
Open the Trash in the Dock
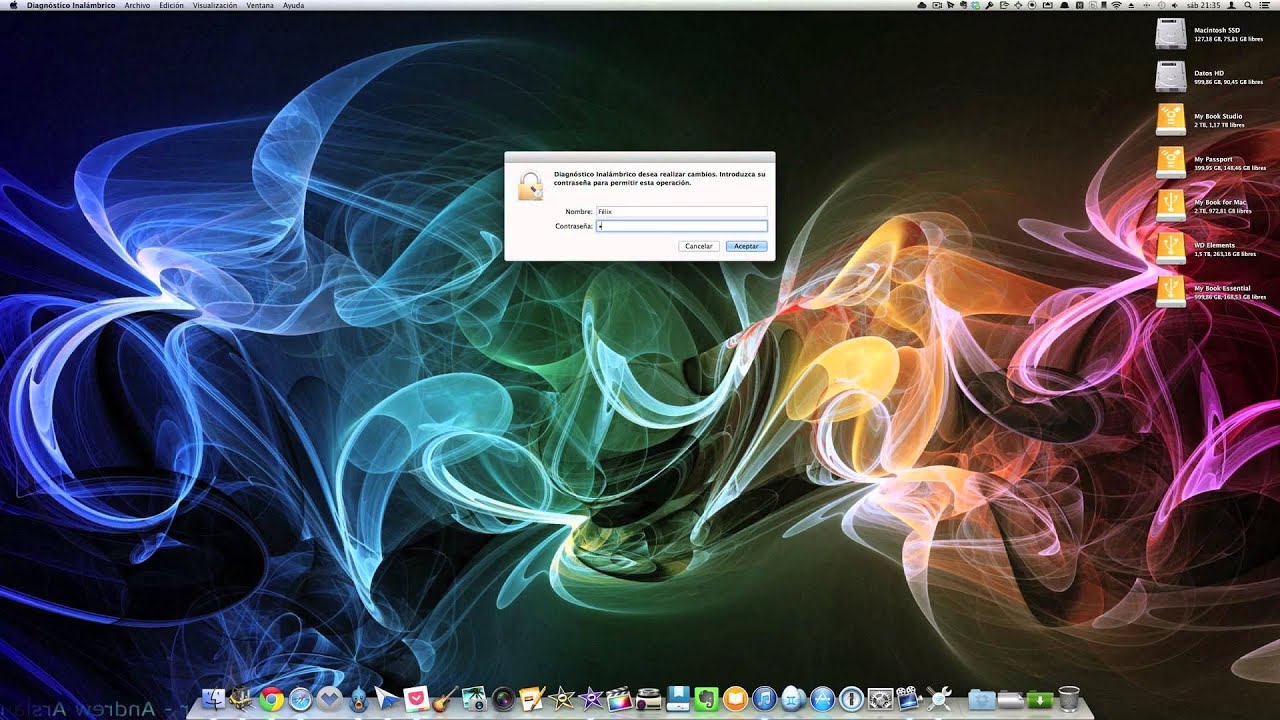tap(1069, 699)
